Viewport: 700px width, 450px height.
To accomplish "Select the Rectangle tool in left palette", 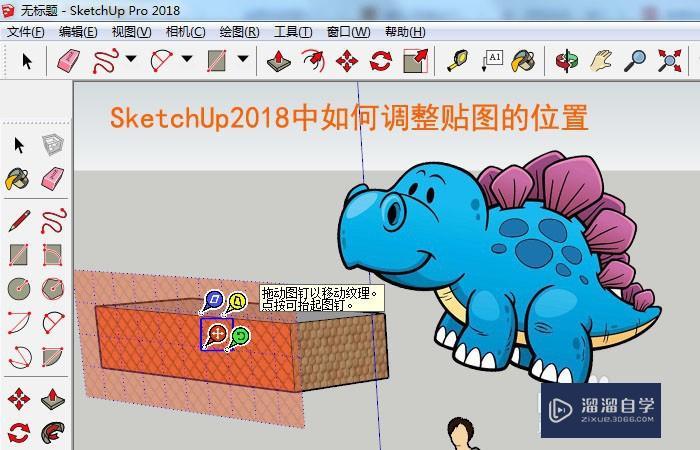I will pyautogui.click(x=19, y=255).
